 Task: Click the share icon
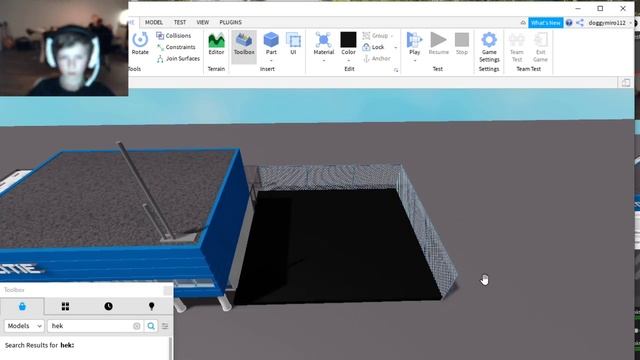click(x=580, y=23)
